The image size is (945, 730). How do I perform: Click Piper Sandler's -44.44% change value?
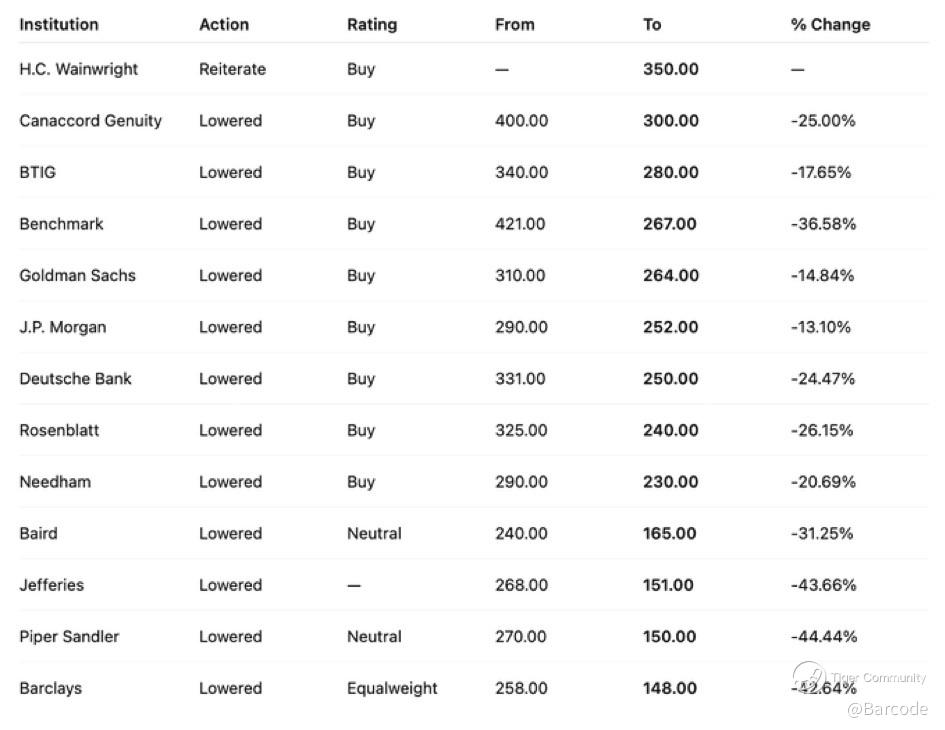[823, 636]
